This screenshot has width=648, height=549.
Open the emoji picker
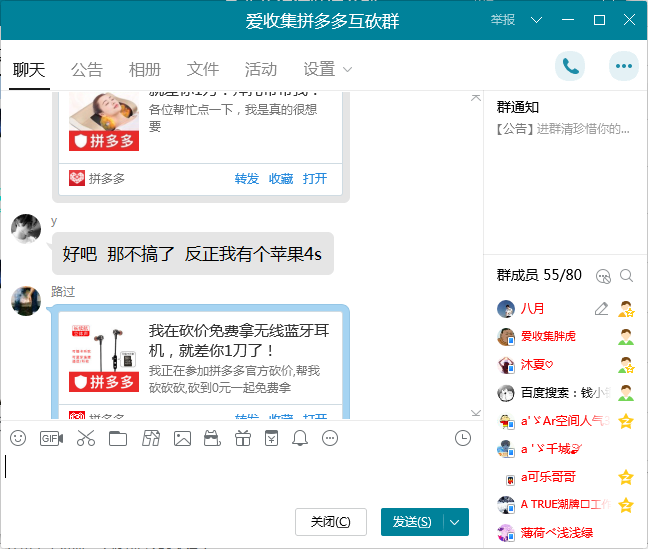pos(18,438)
